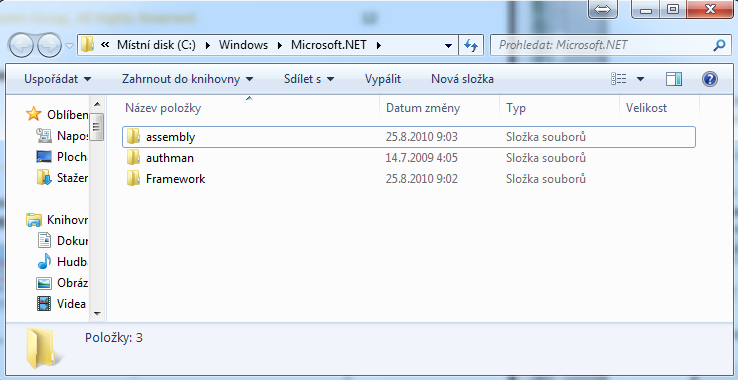Expand the arrow after Windows breadcrumb
The image size is (738, 380).
pos(280,45)
